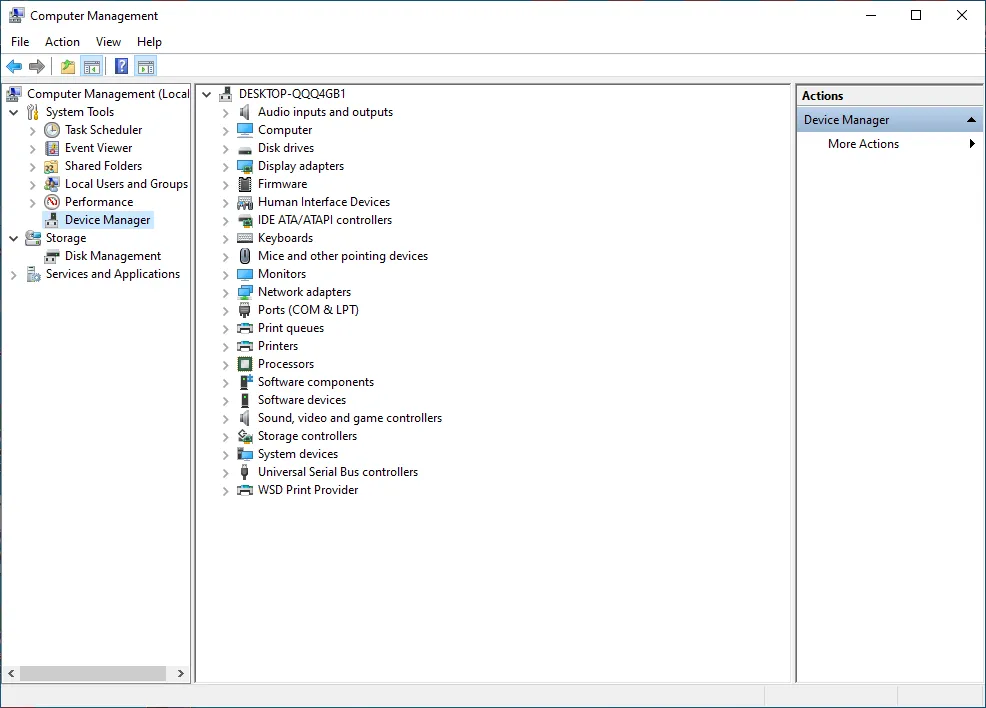Select Disk Management in the console tree

click(x=112, y=256)
